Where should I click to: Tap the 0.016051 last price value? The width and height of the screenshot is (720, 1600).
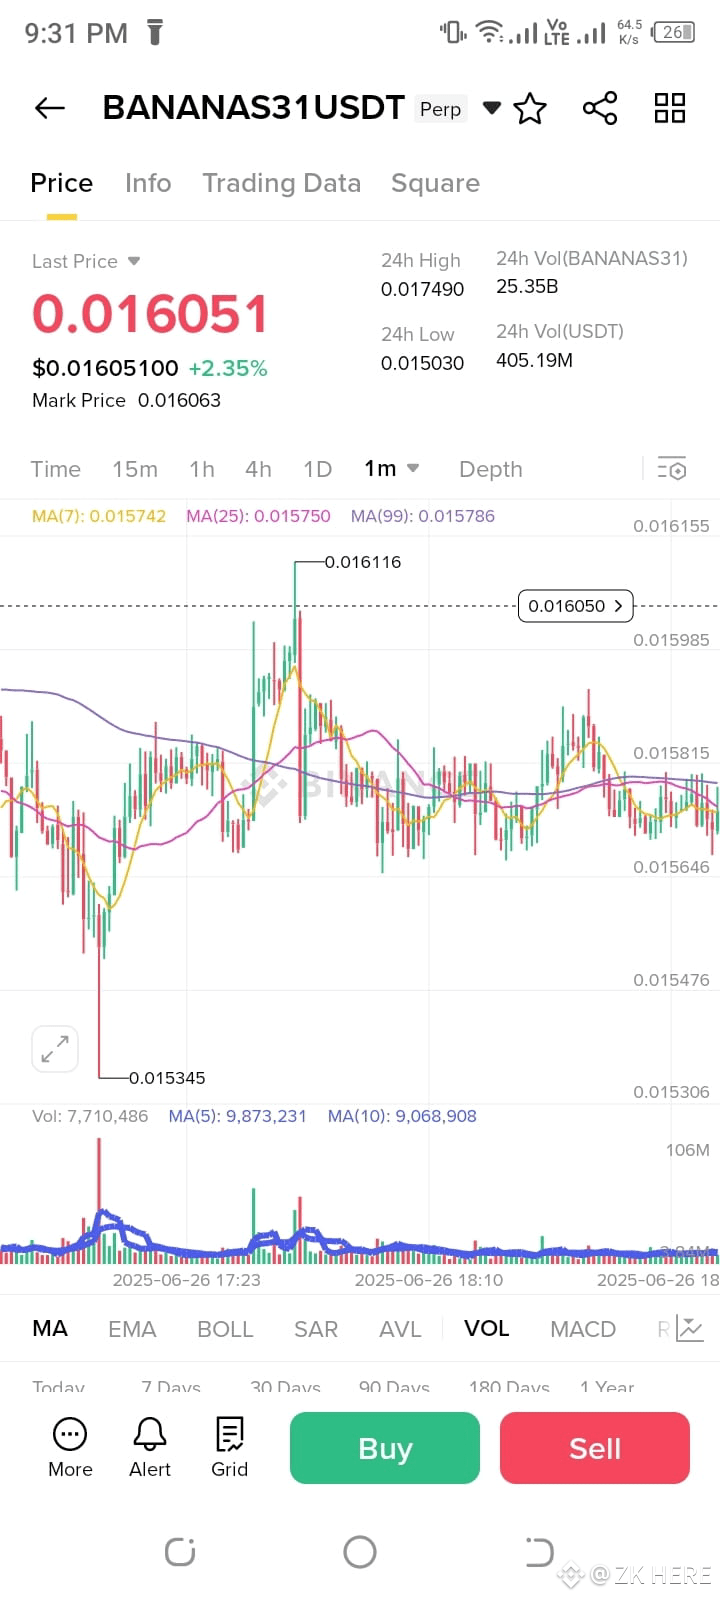tap(150, 314)
